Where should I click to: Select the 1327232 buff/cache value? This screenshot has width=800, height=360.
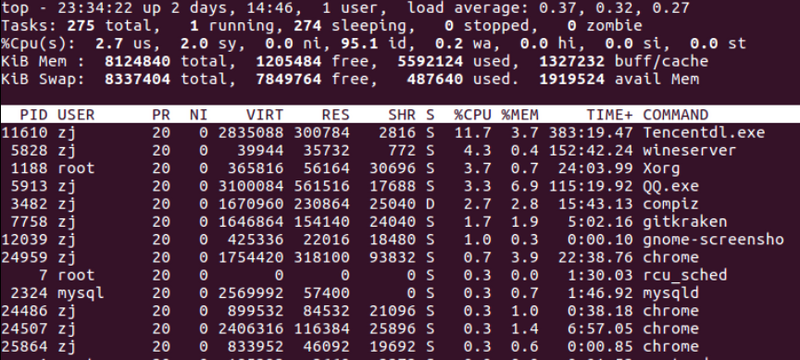[571, 62]
